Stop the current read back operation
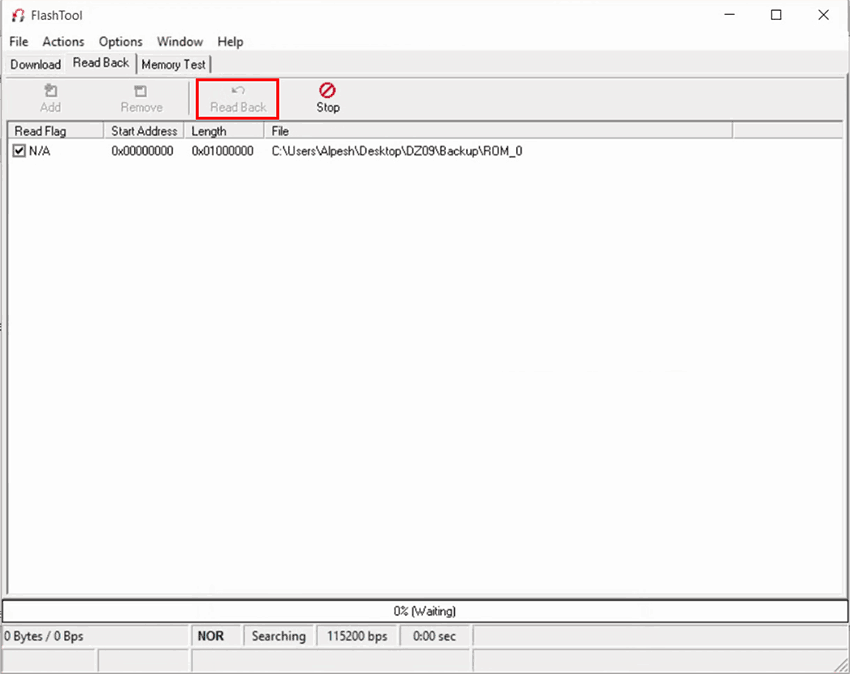 [327, 98]
